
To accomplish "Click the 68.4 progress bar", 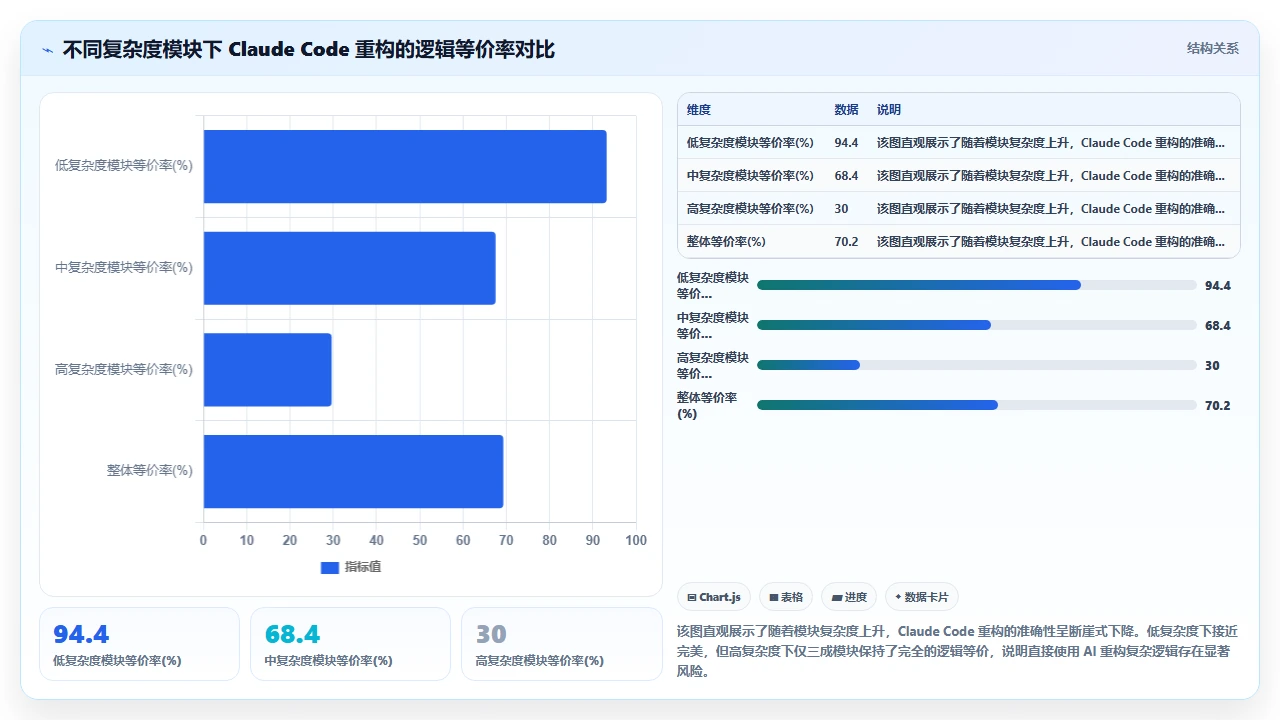I will (x=977, y=325).
